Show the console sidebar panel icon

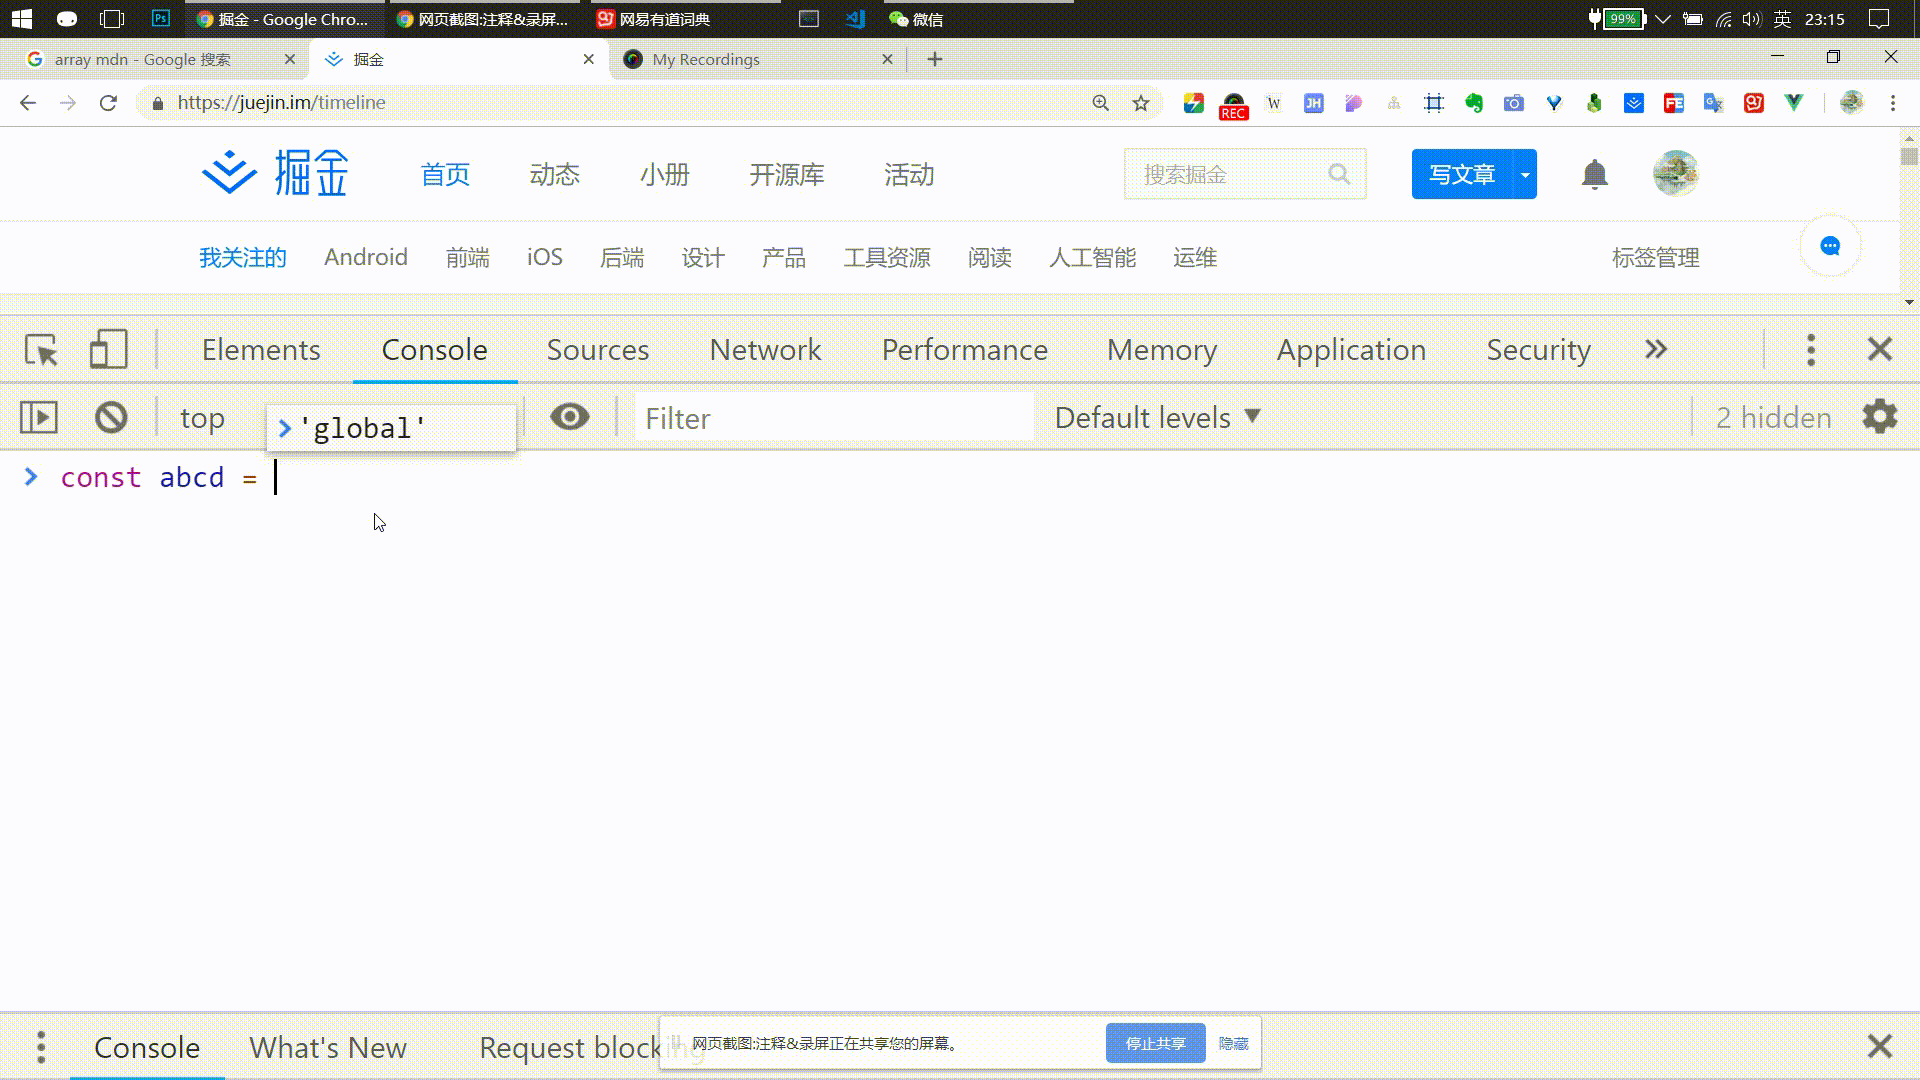click(39, 417)
